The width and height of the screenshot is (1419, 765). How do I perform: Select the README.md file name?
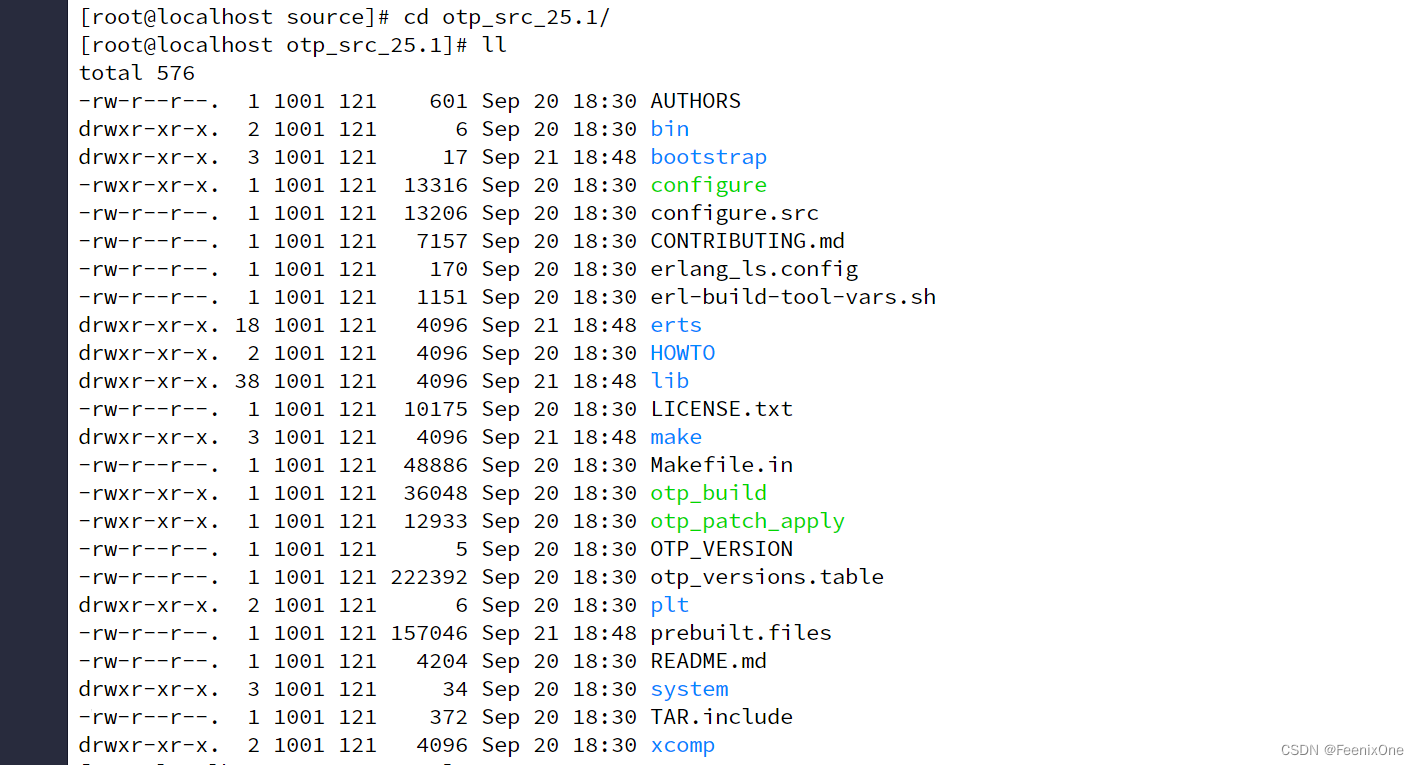(x=708, y=661)
